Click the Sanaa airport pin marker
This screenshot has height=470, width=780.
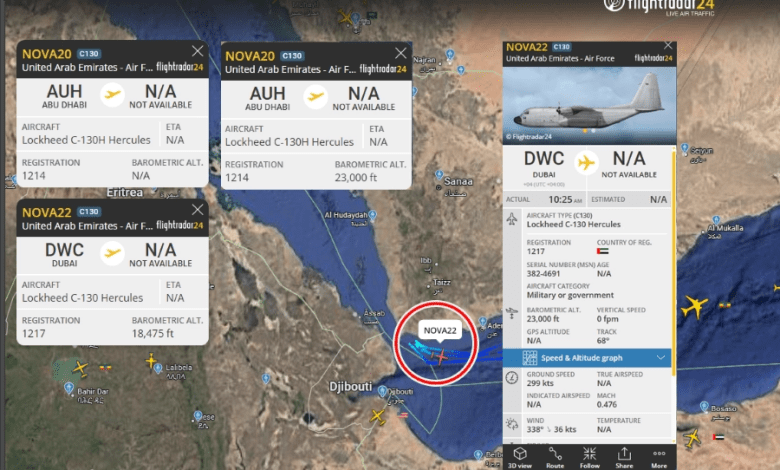click(439, 175)
